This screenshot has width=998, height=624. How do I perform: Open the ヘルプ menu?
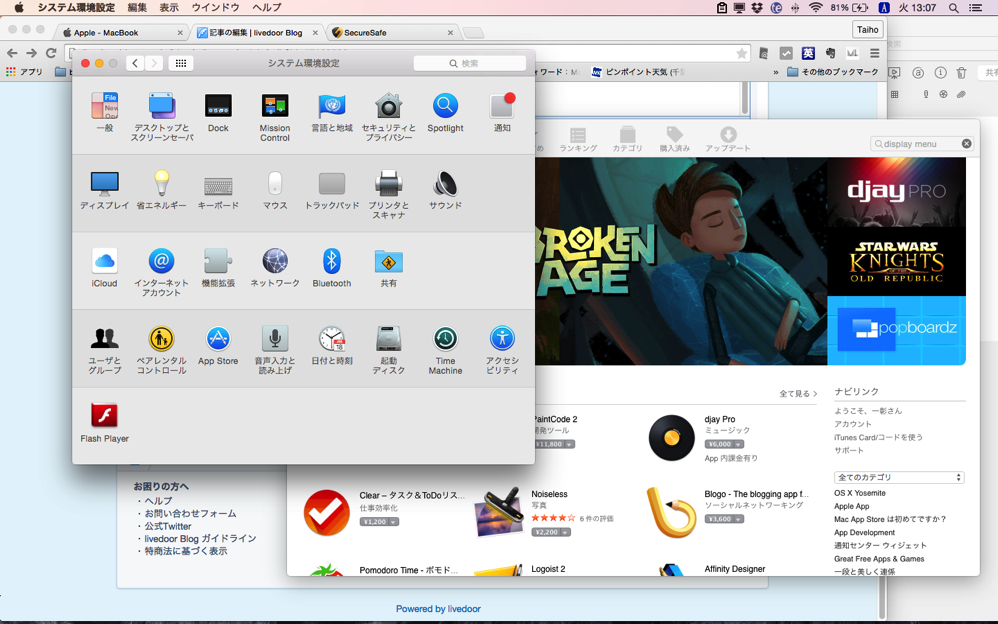[x=267, y=8]
